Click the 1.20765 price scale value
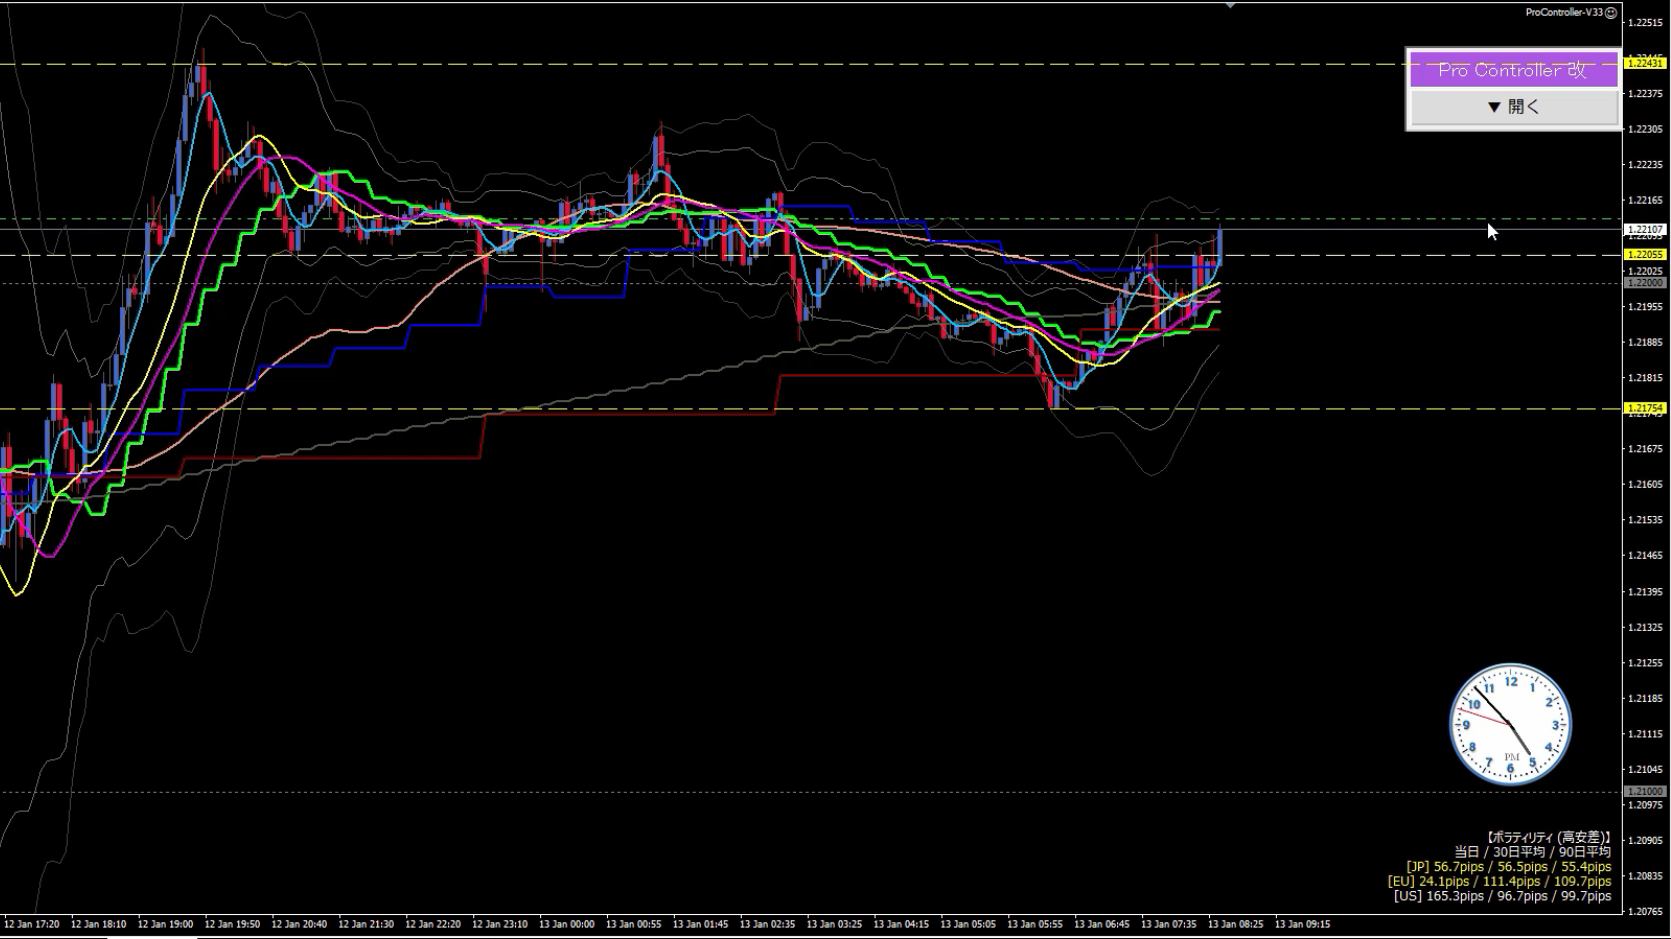 coord(1645,911)
